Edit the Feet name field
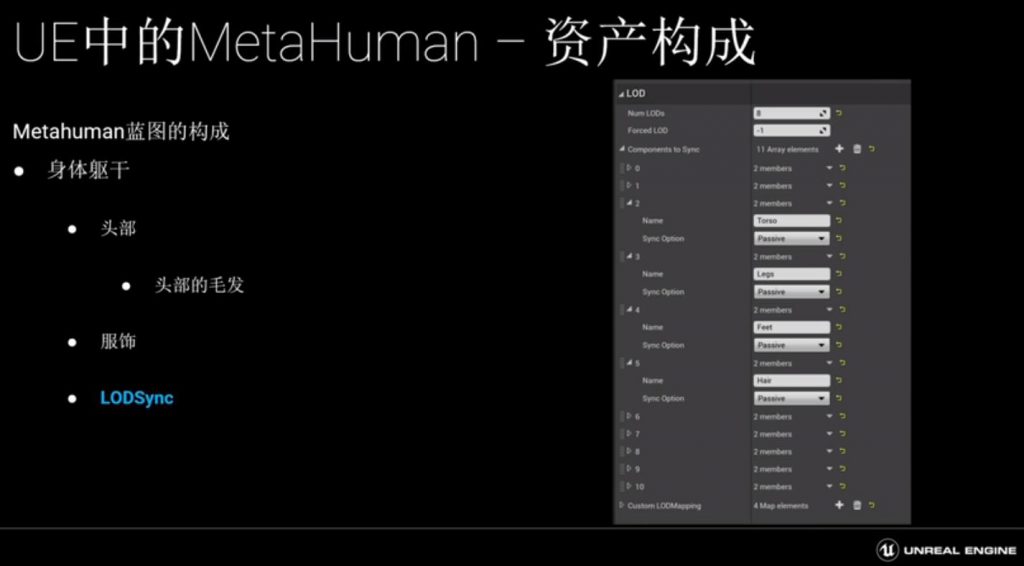This screenshot has width=1024, height=566. (792, 327)
